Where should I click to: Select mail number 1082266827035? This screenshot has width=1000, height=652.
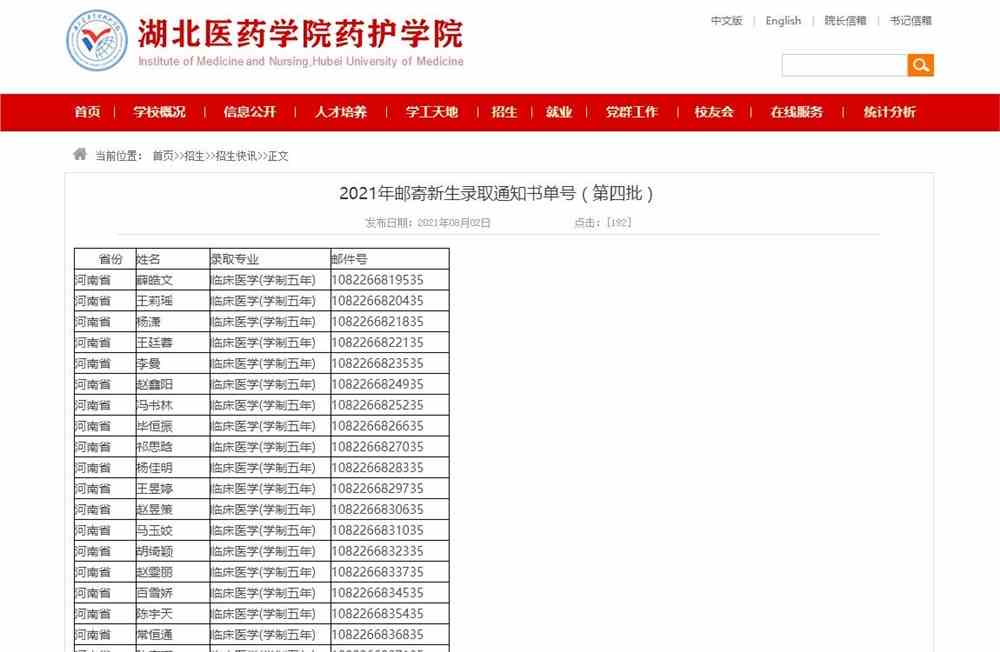pos(378,447)
